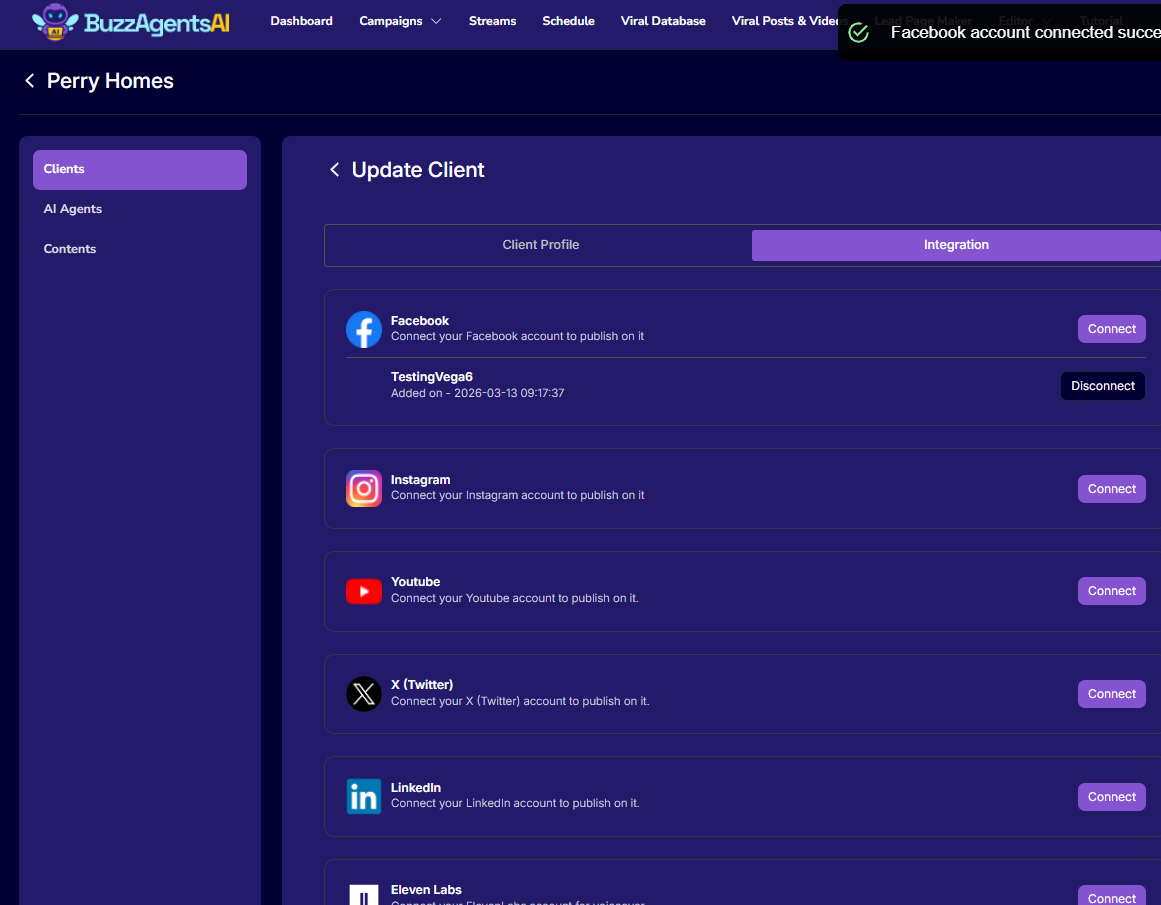Click the Facebook logo icon
This screenshot has height=905, width=1161.
(364, 329)
